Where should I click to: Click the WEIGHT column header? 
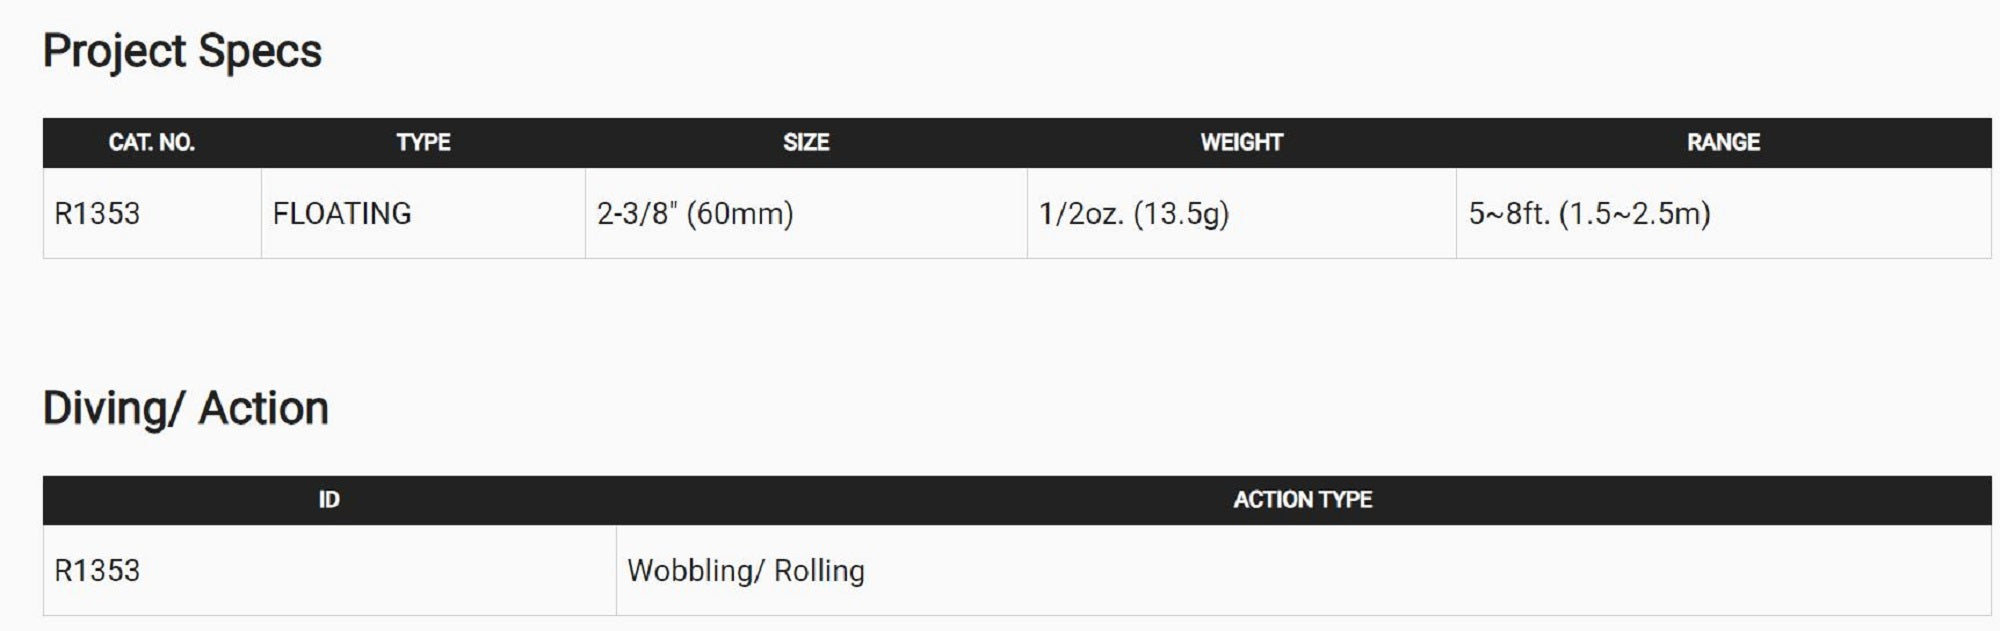[x=1241, y=143]
